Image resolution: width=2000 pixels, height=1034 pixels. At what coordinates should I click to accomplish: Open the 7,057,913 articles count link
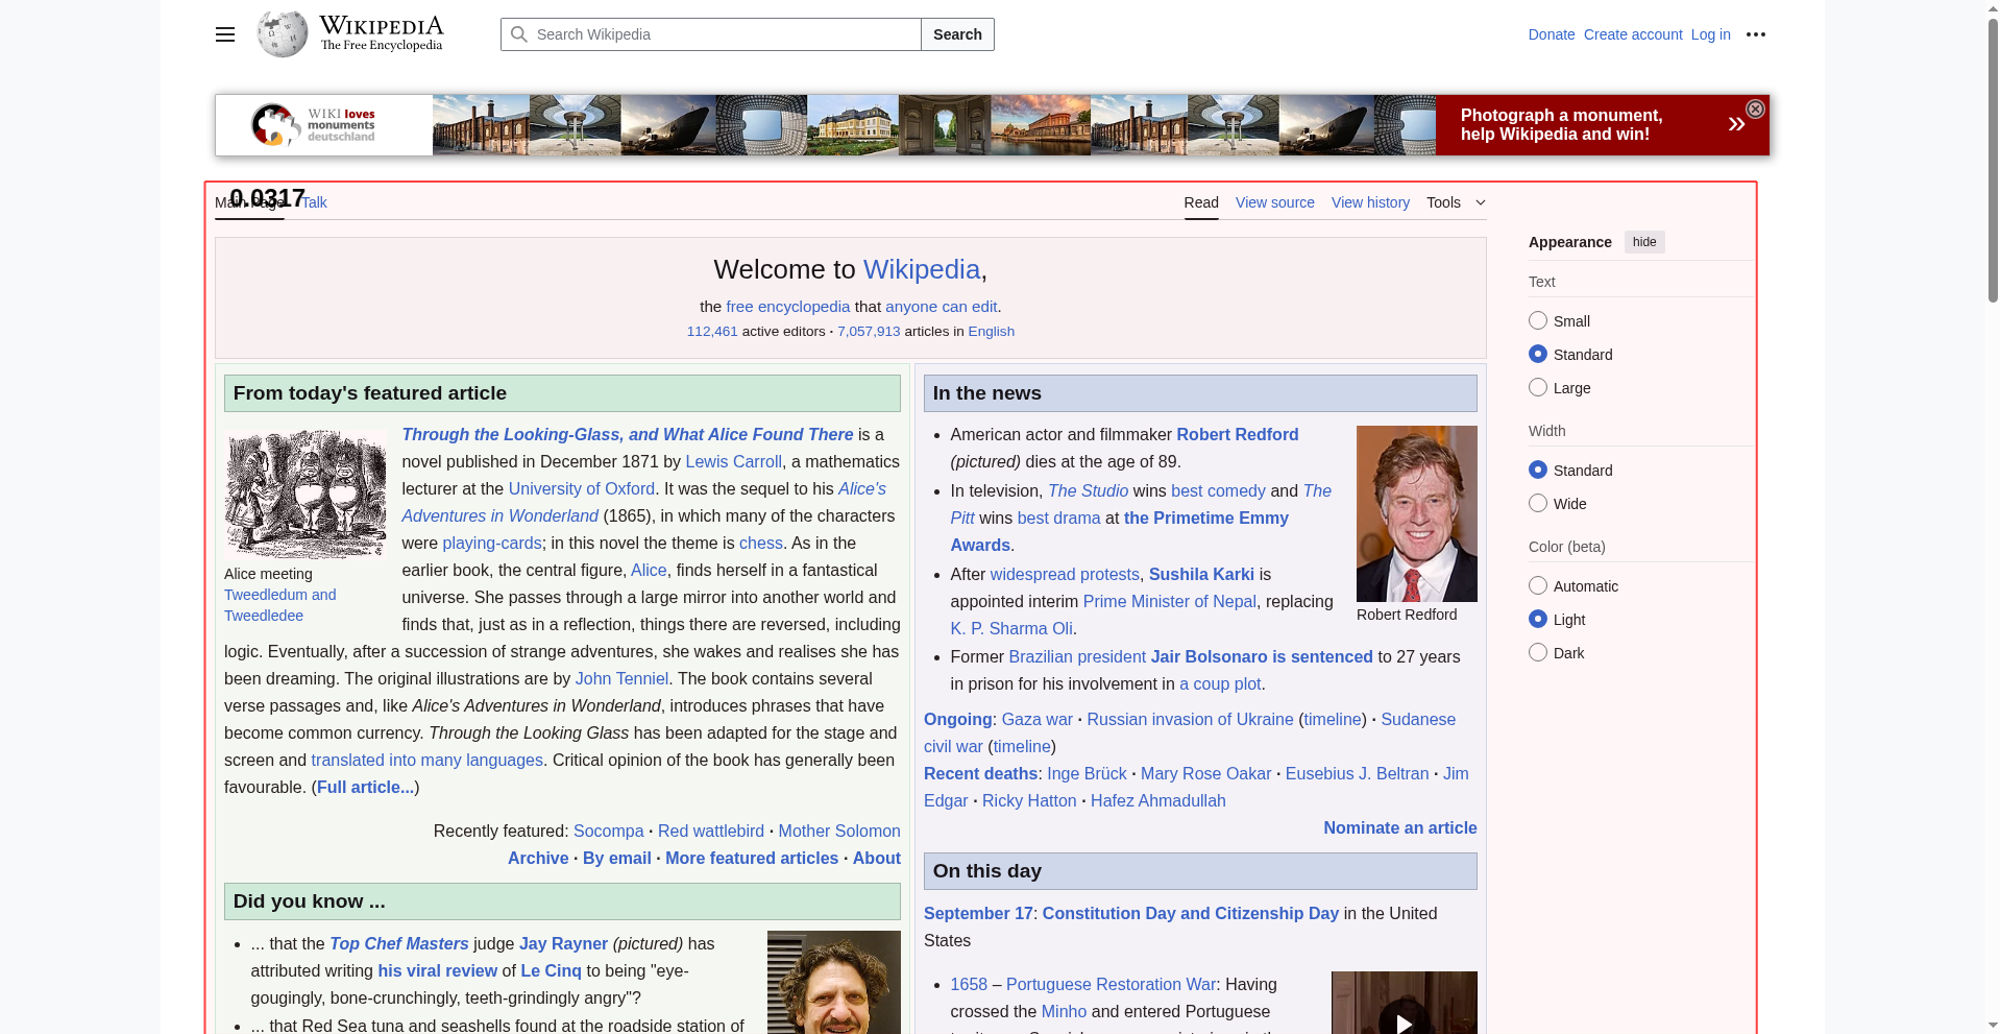pyautogui.click(x=868, y=331)
